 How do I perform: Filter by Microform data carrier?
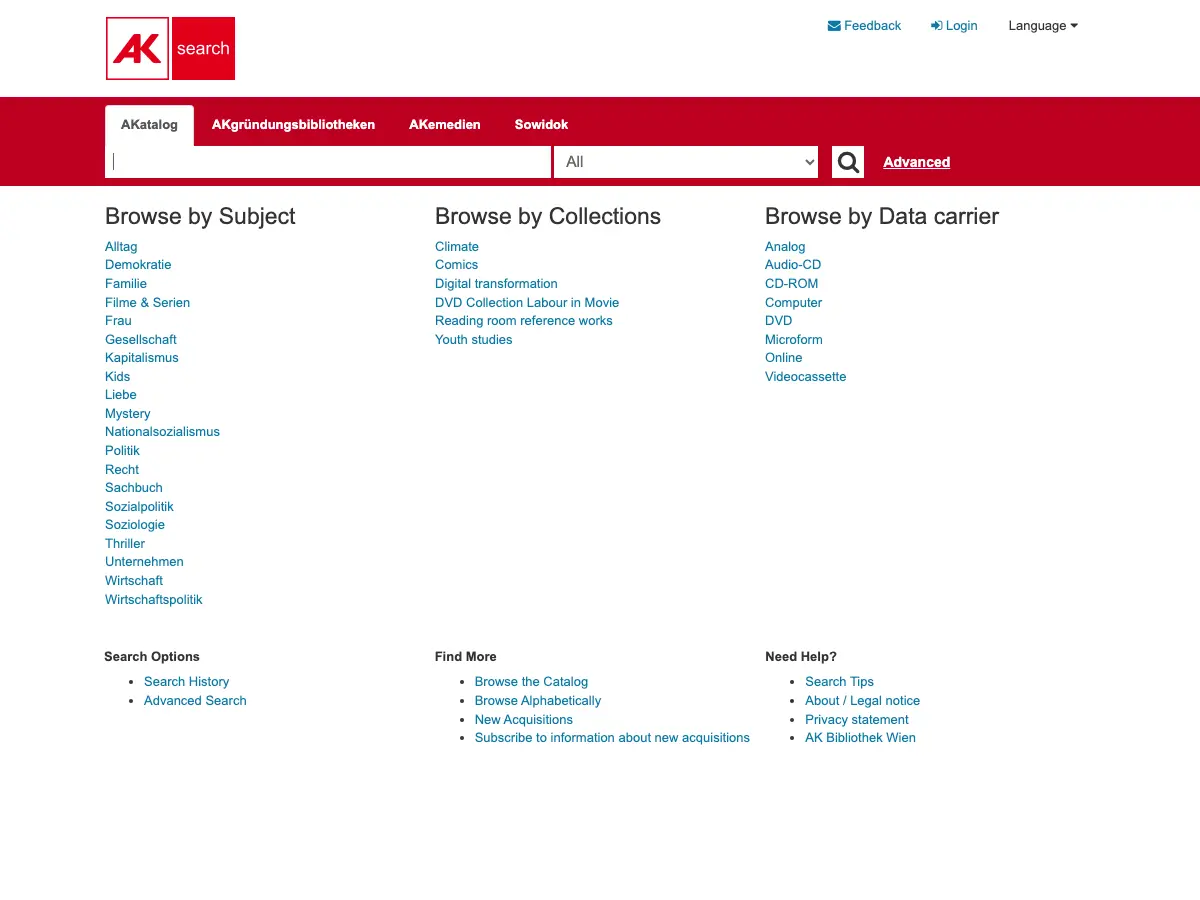[x=793, y=340]
